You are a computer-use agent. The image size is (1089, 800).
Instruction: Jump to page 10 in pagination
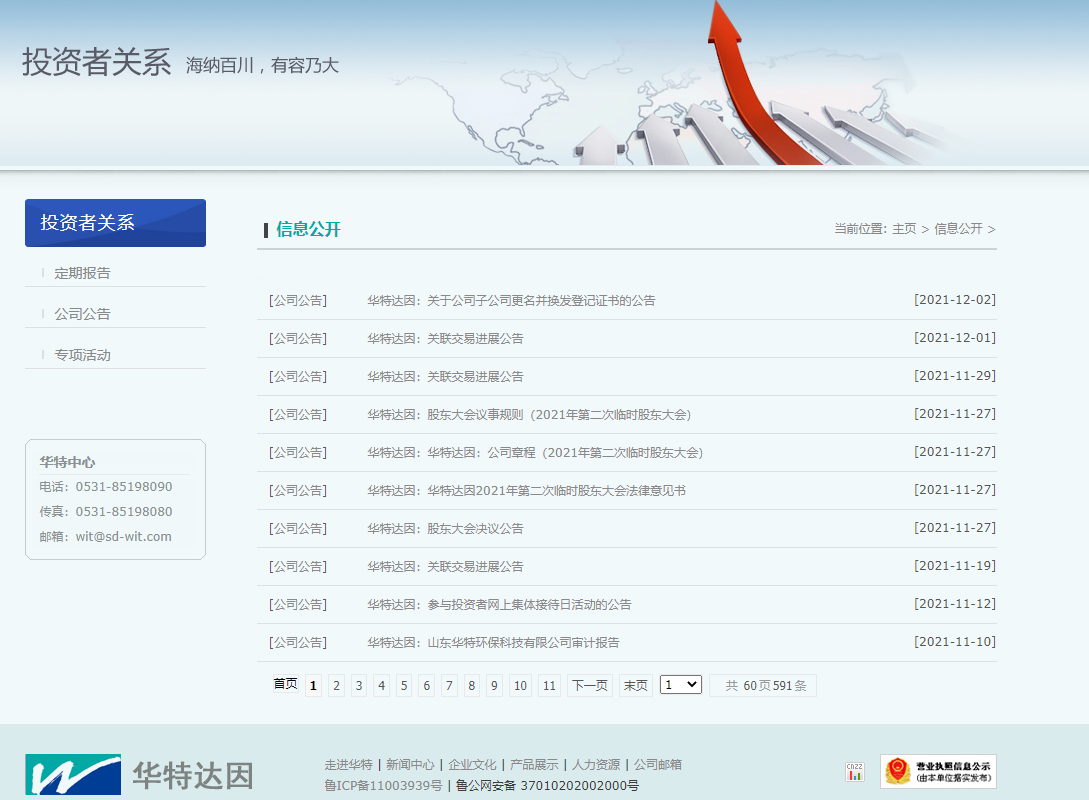point(520,685)
